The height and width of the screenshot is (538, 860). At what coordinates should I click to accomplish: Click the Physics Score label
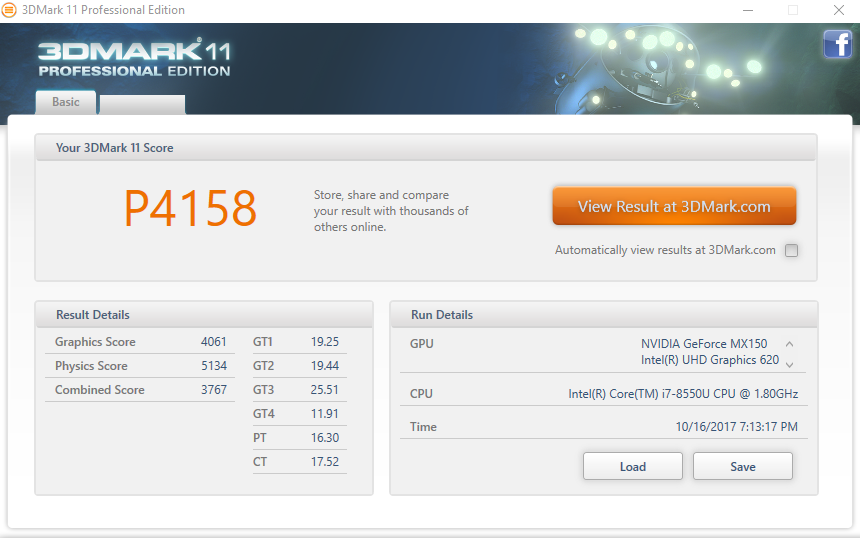click(91, 366)
